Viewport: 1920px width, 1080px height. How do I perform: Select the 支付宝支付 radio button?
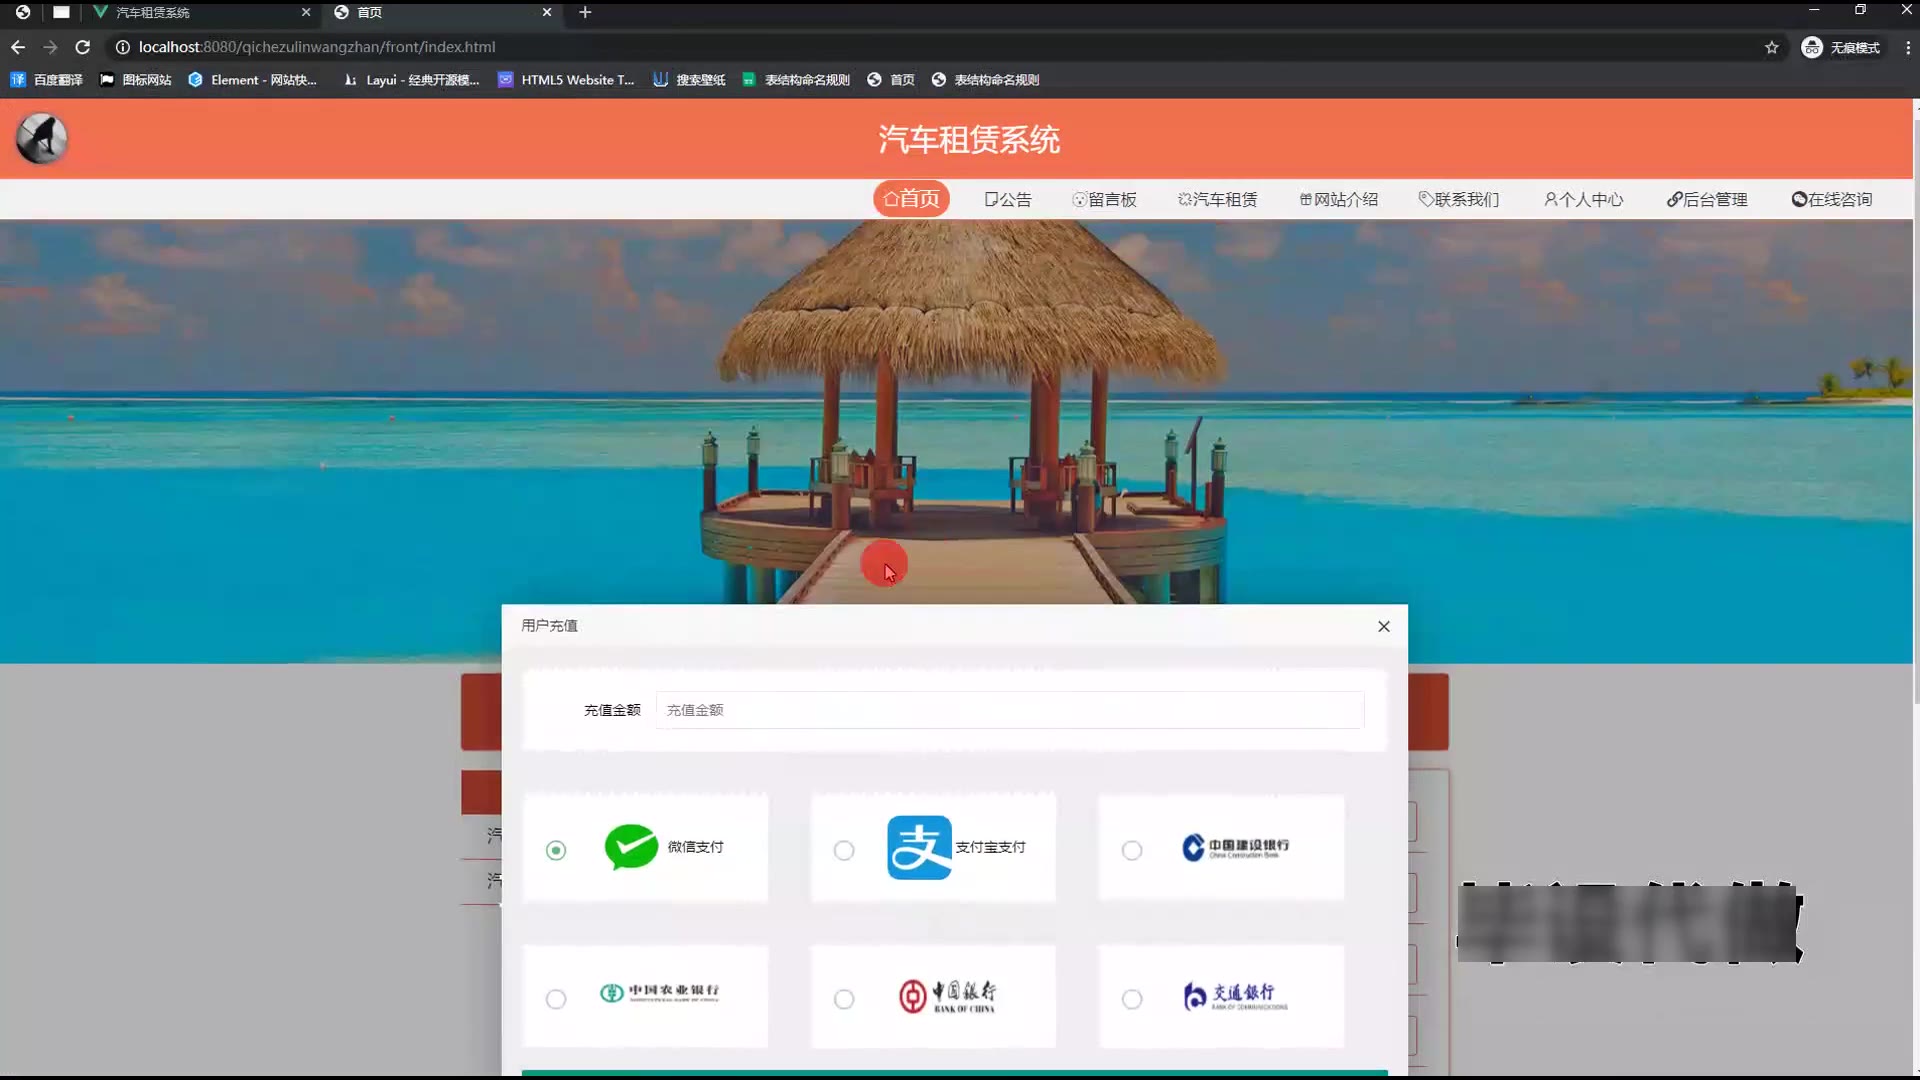[844, 850]
